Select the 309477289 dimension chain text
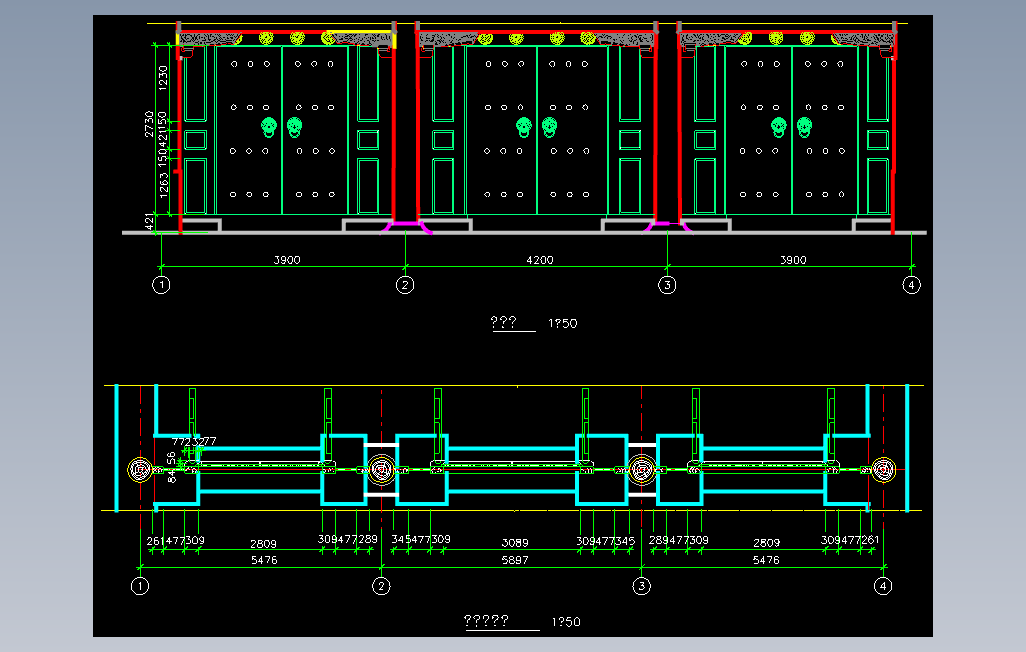This screenshot has height=652, width=1026. tap(347, 539)
